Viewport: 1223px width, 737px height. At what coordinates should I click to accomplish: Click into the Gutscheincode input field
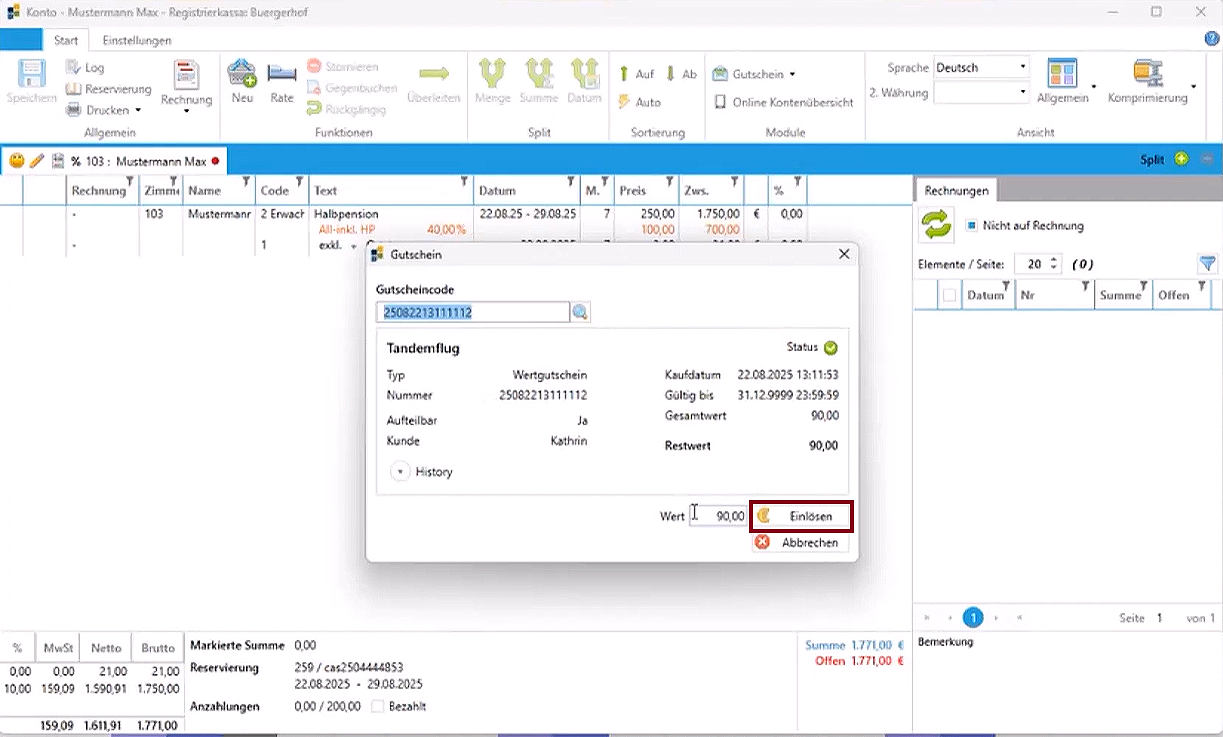pos(472,313)
